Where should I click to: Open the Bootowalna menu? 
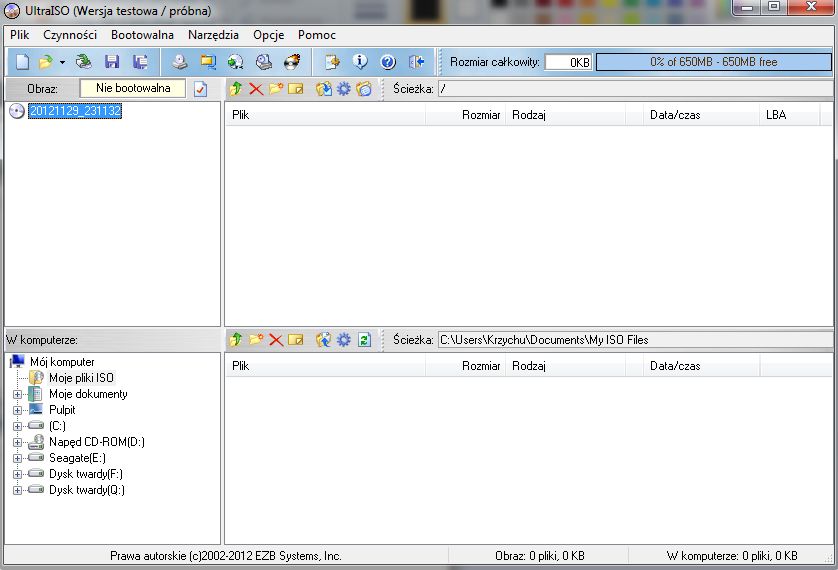(x=142, y=35)
